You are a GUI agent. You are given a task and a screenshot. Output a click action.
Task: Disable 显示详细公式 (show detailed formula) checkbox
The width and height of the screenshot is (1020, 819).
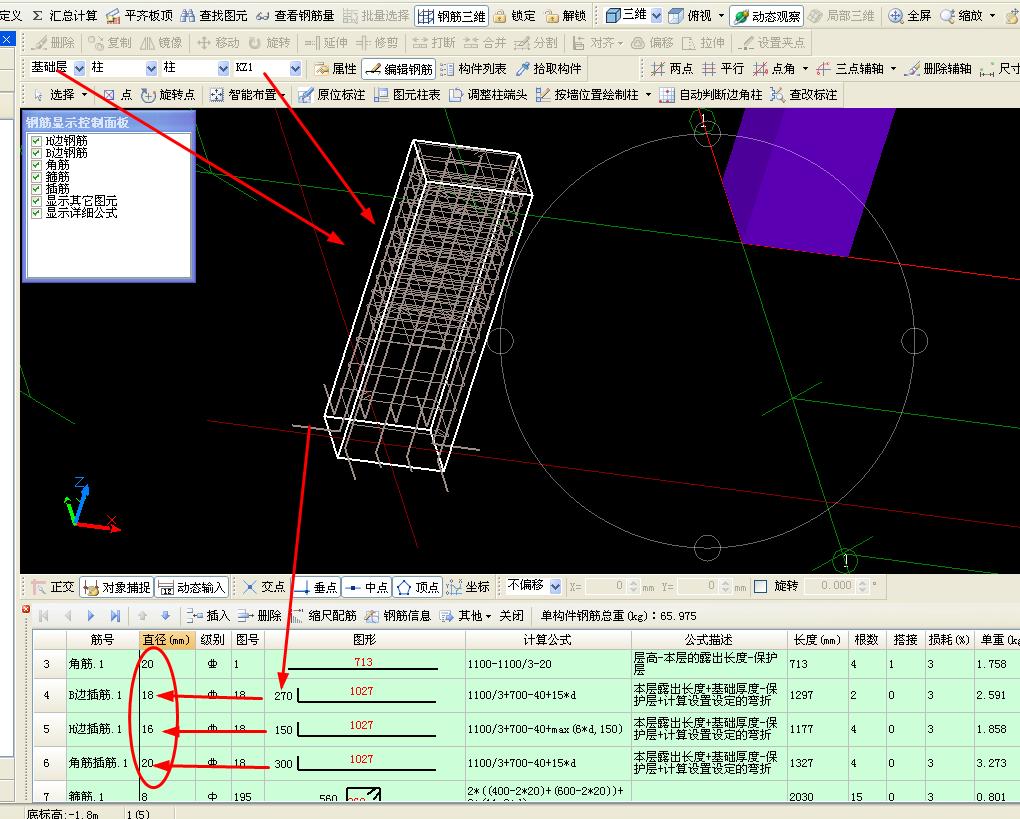pyautogui.click(x=37, y=213)
